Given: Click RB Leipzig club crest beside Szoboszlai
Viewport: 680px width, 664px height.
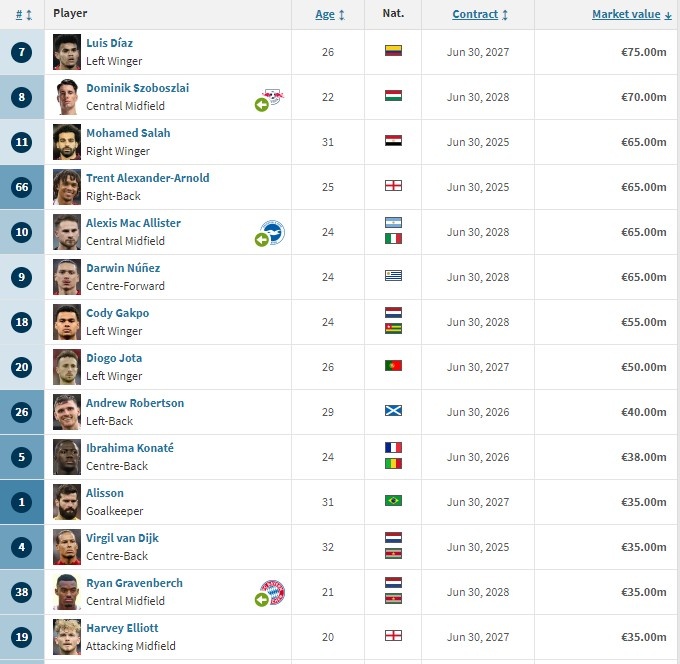Looking at the screenshot, I should click(x=273, y=96).
